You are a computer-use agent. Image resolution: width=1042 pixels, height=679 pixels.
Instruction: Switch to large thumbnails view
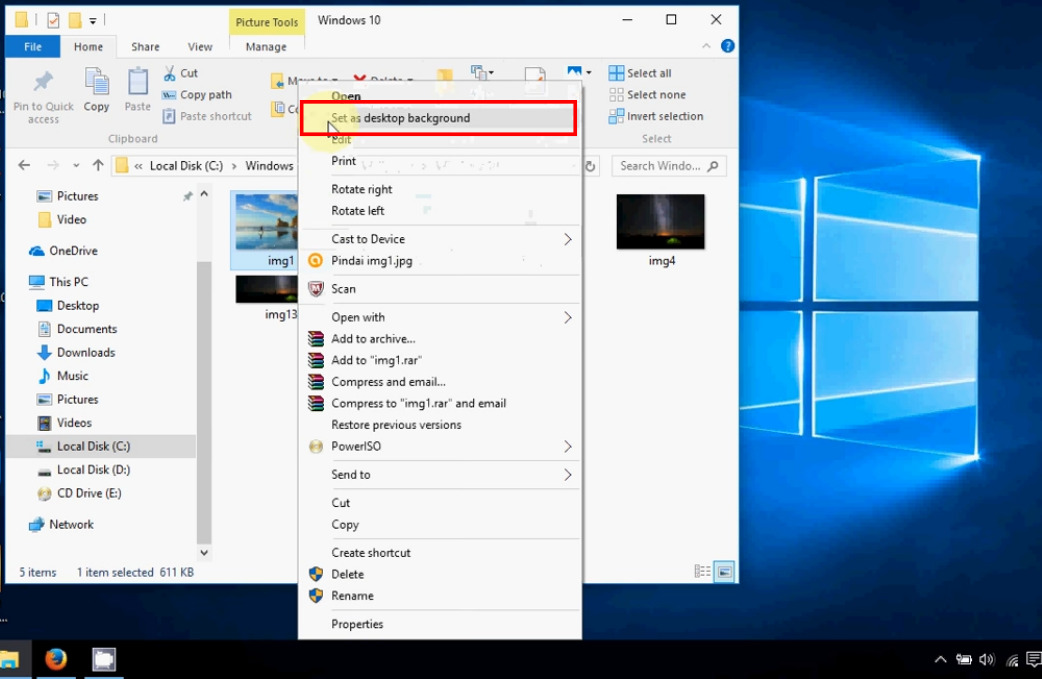tap(722, 570)
